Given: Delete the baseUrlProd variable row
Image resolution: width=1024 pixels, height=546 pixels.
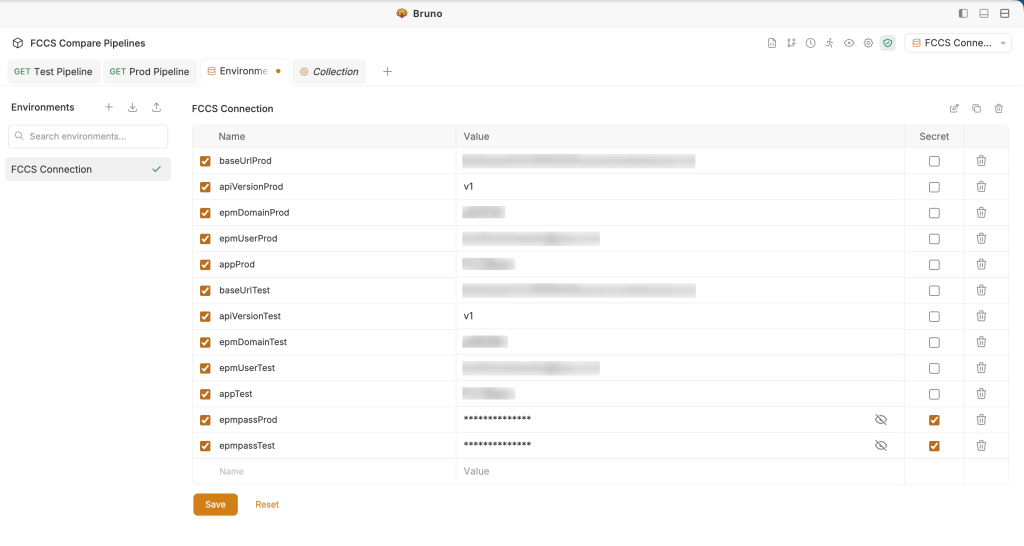Looking at the screenshot, I should pyautogui.click(x=981, y=161).
